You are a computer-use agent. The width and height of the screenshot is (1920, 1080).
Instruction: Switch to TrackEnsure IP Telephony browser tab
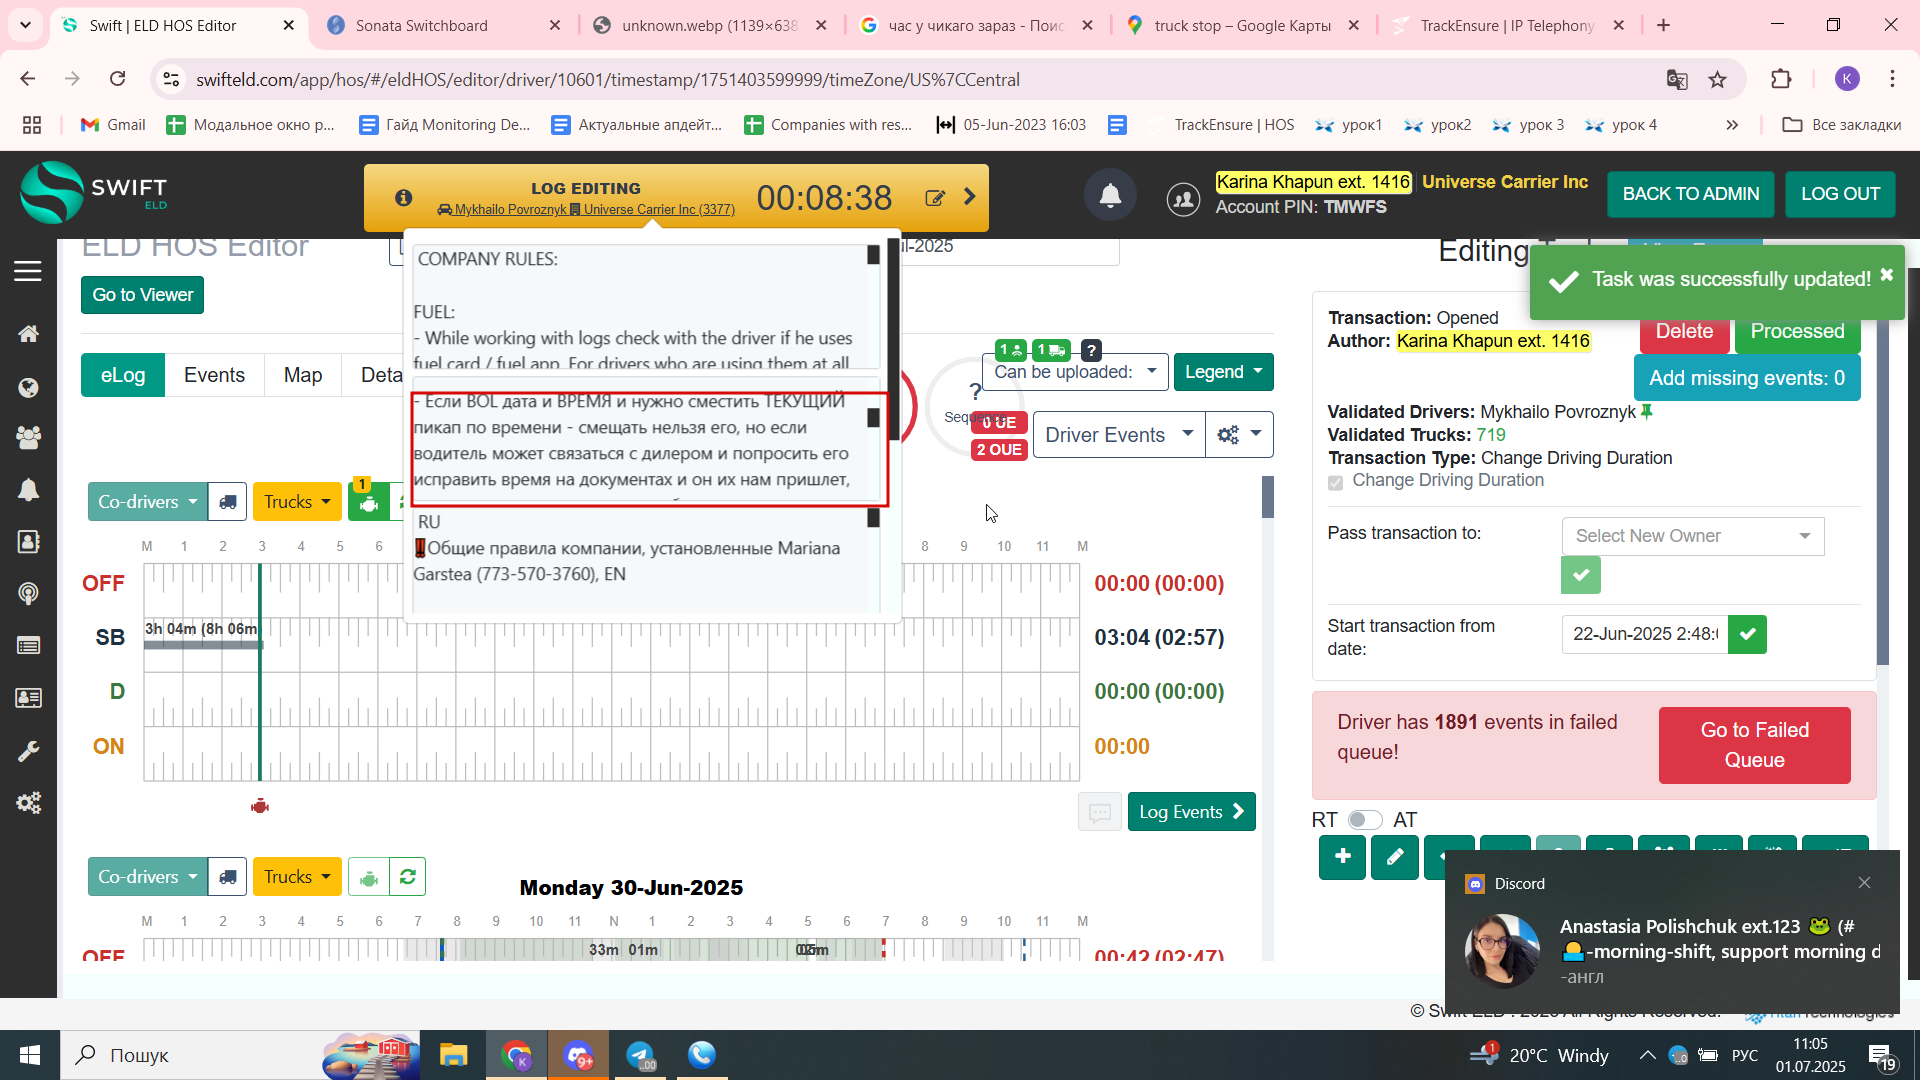[1508, 26]
